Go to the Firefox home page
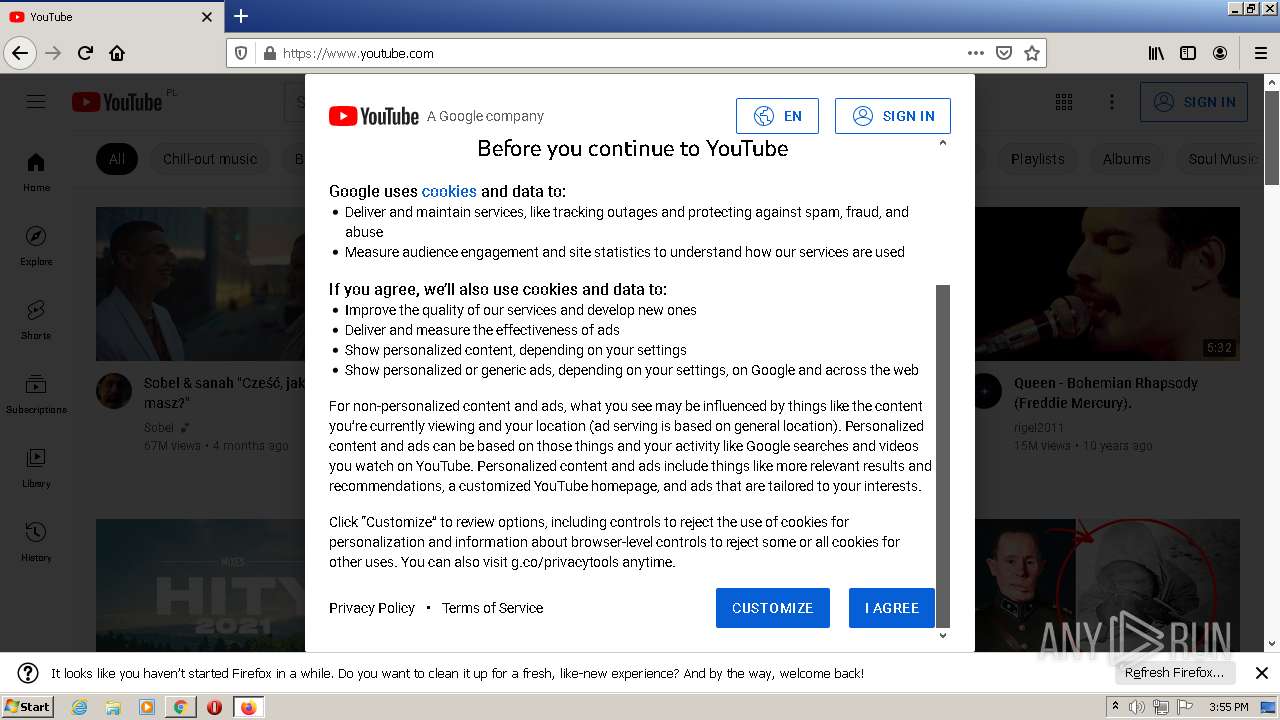Screen dimensions: 1280x720 pos(117,53)
